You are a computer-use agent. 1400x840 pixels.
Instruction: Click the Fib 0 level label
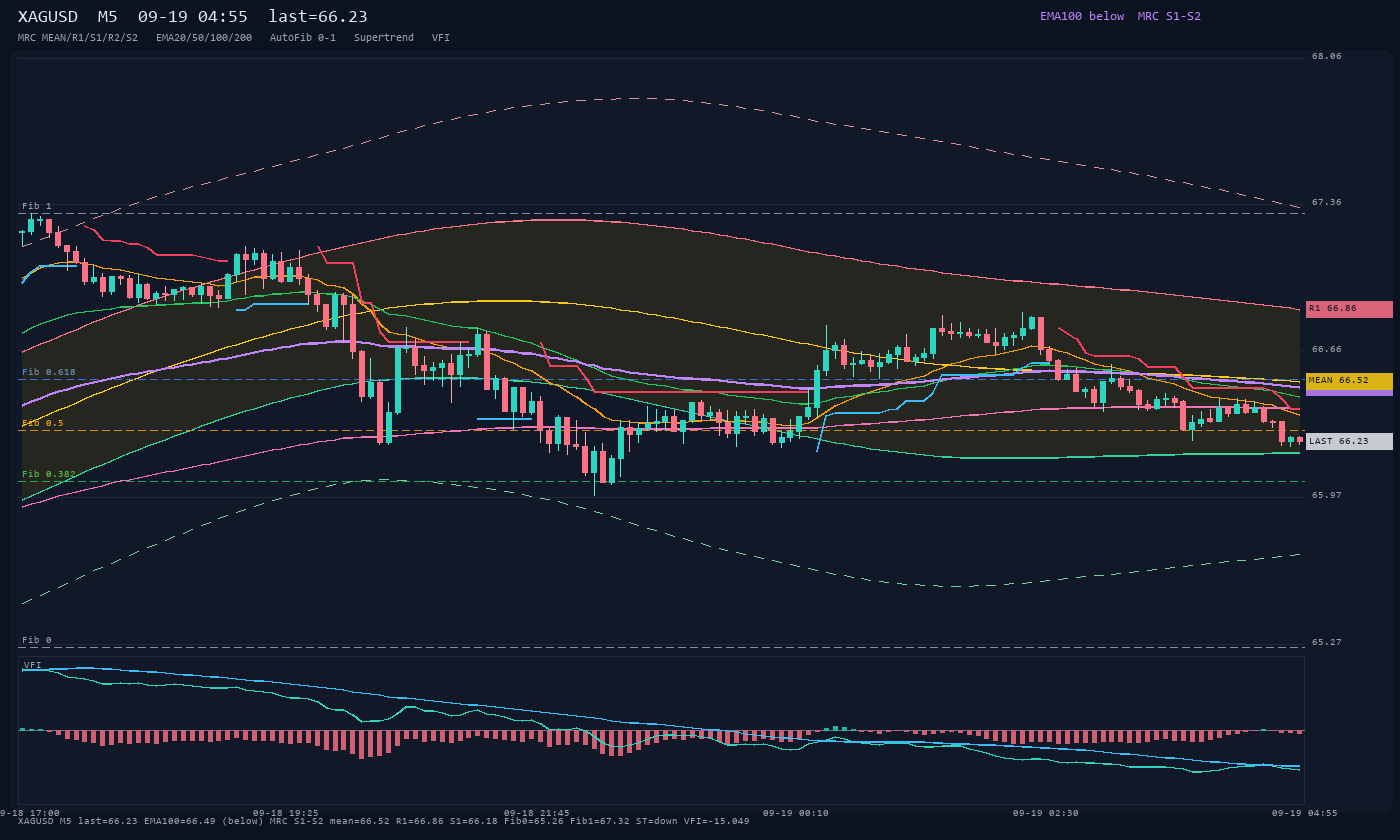click(37, 640)
